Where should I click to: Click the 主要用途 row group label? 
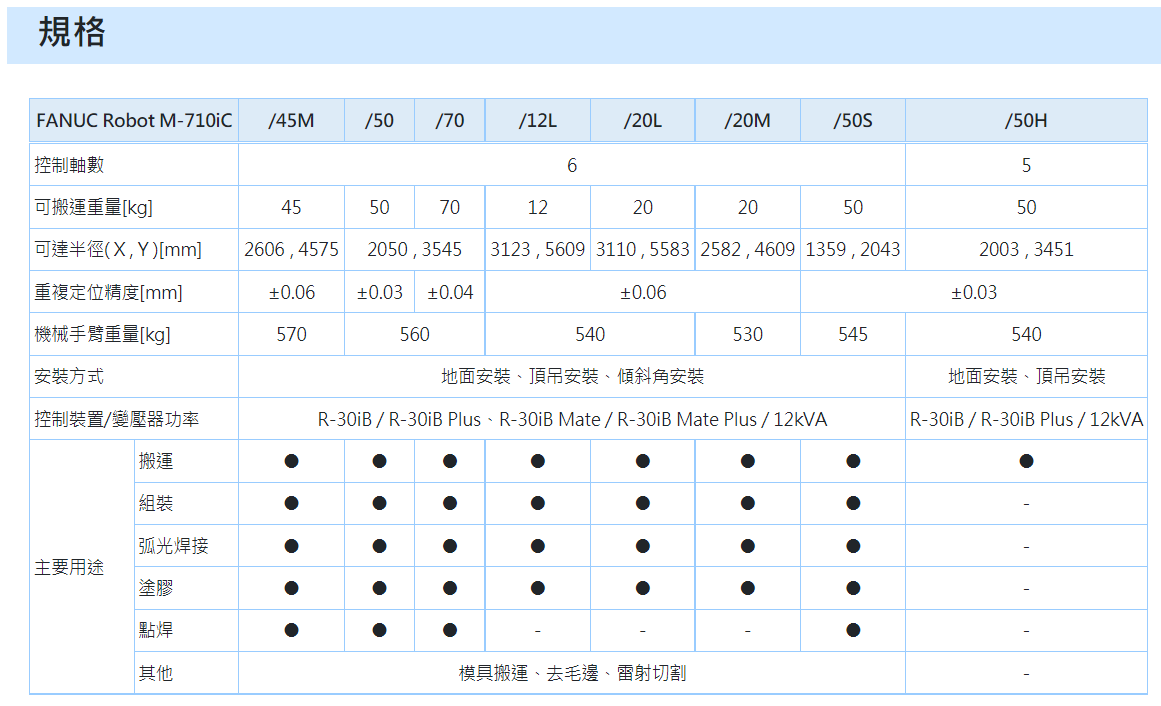(x=69, y=567)
